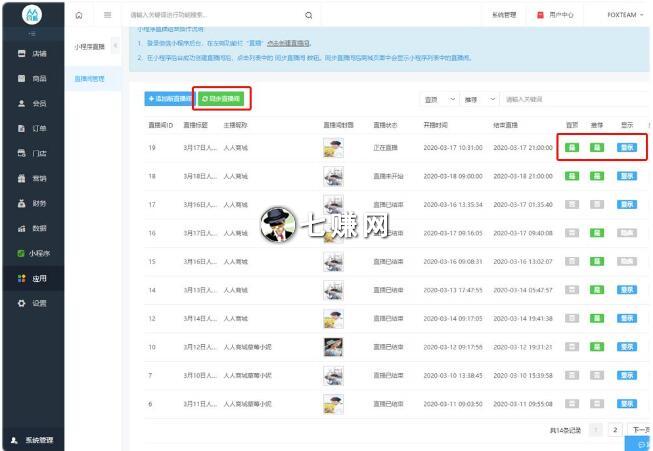Open 用户中心 with the red icon
The height and width of the screenshot is (451, 653).
tap(555, 15)
